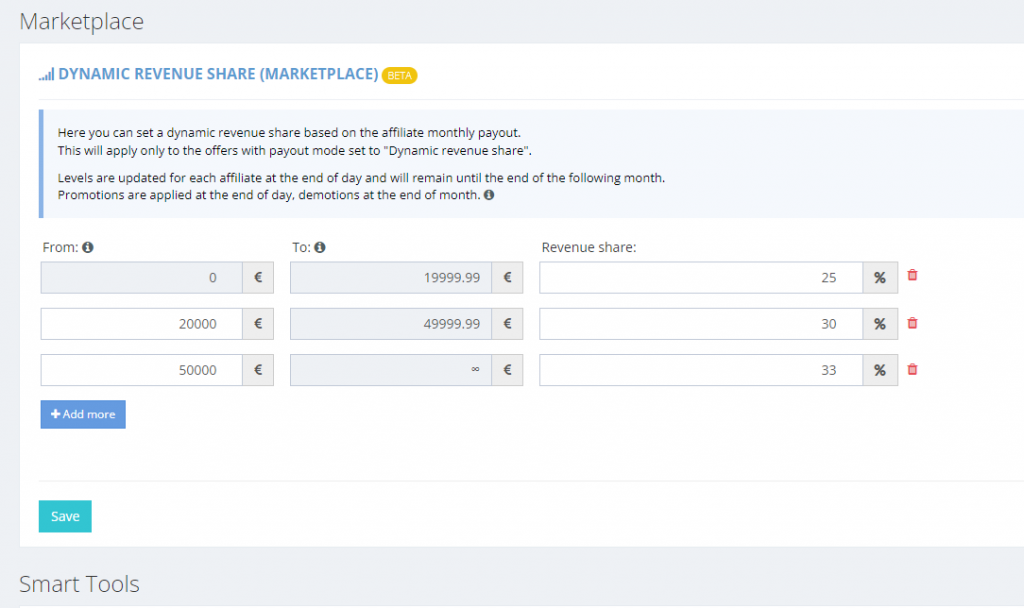Edit revenue share field with 30

click(x=701, y=324)
